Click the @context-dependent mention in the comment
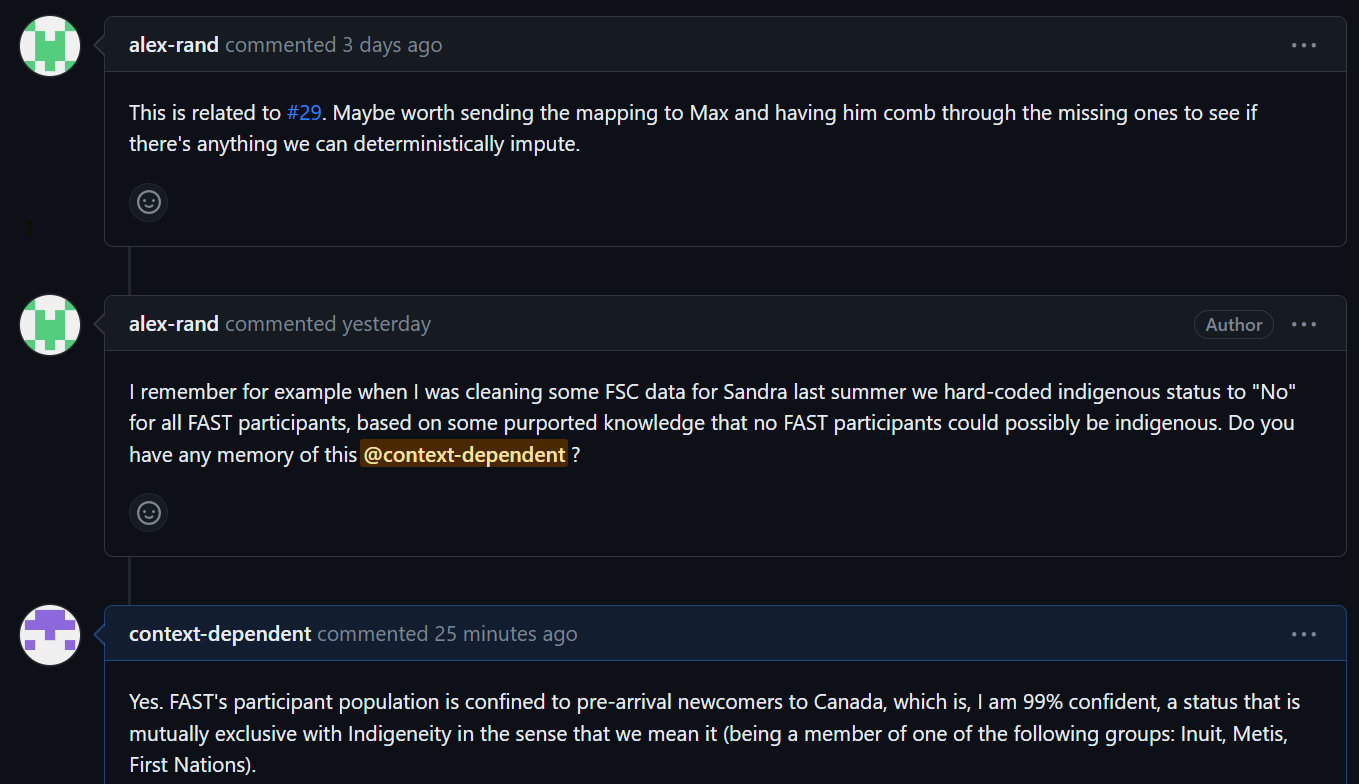This screenshot has width=1359, height=784. point(464,455)
